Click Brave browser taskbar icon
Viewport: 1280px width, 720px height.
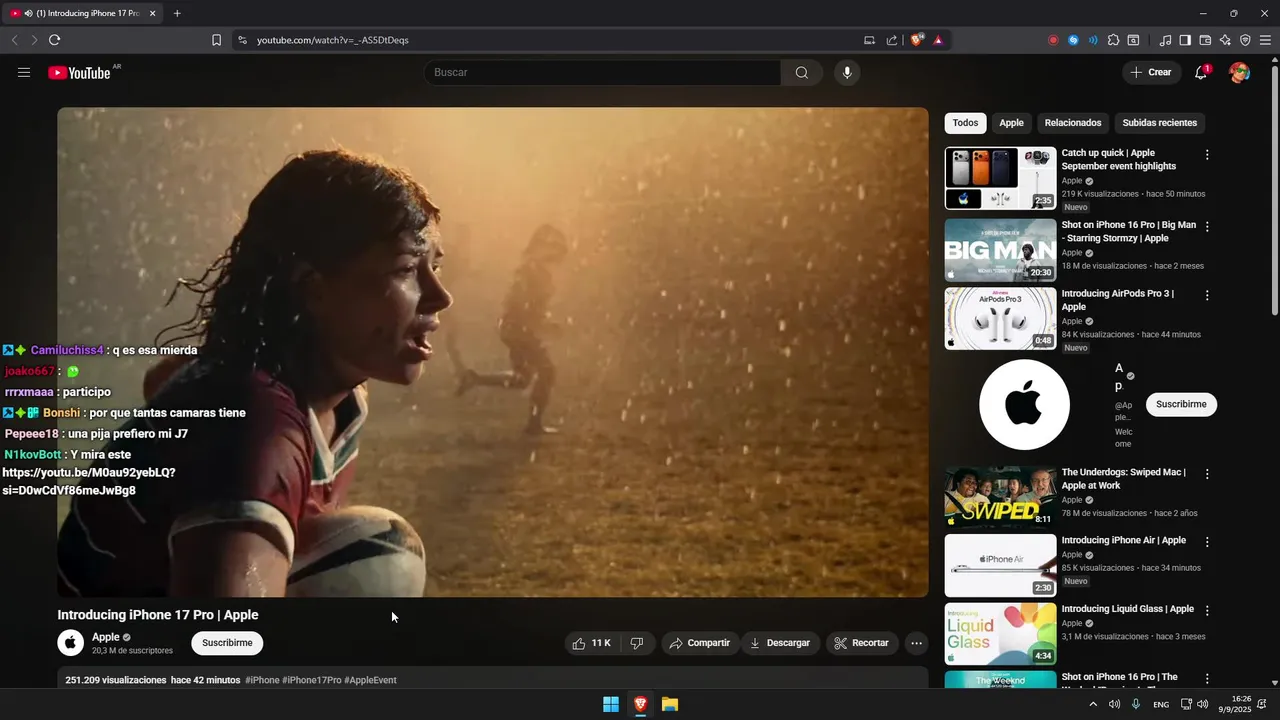(640, 704)
